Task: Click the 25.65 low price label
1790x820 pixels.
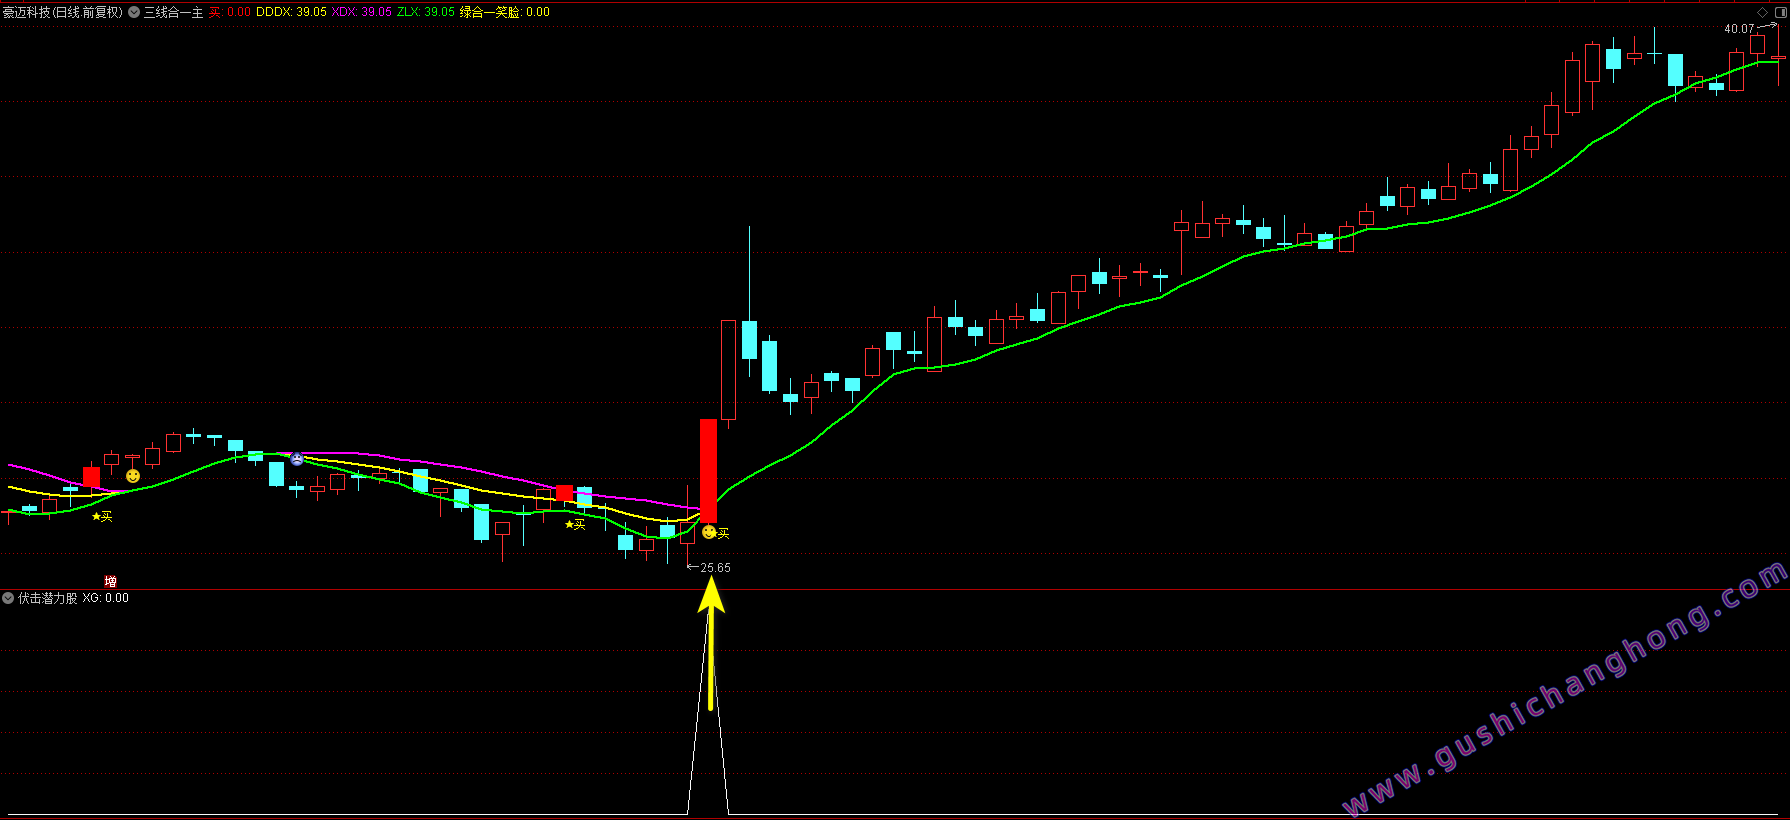Action: point(715,568)
